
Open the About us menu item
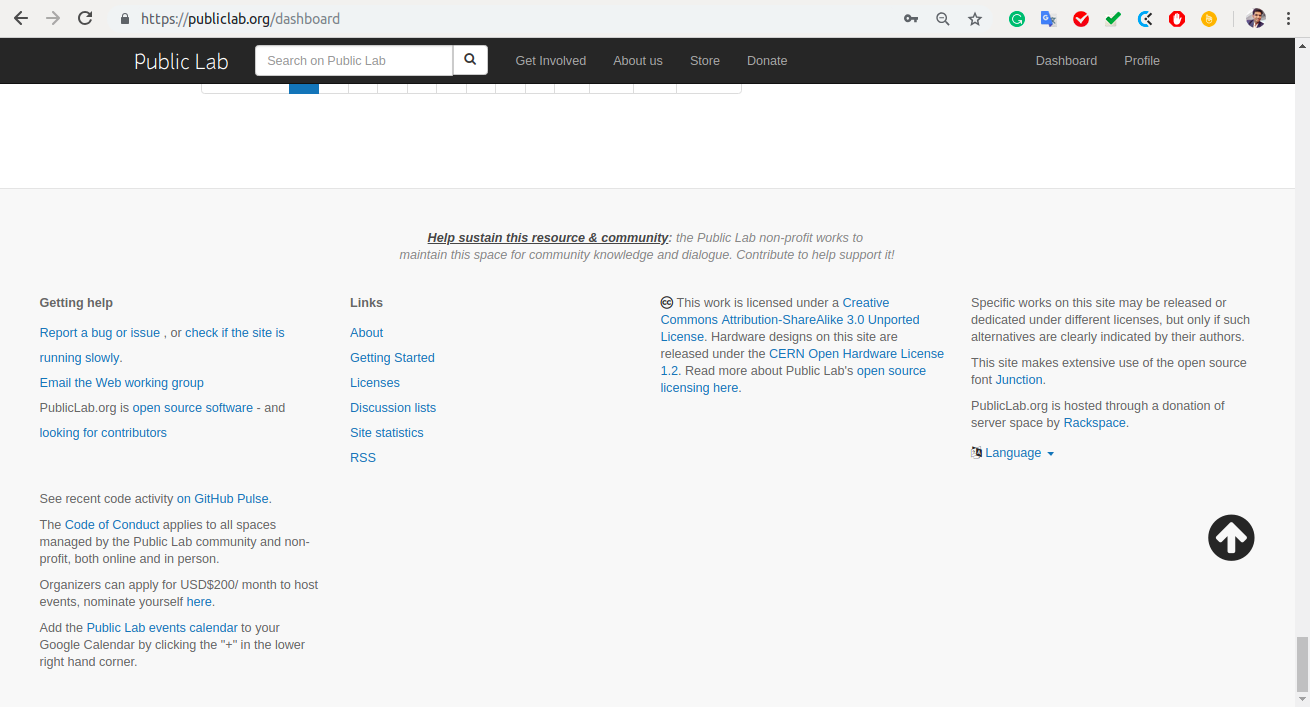638,60
